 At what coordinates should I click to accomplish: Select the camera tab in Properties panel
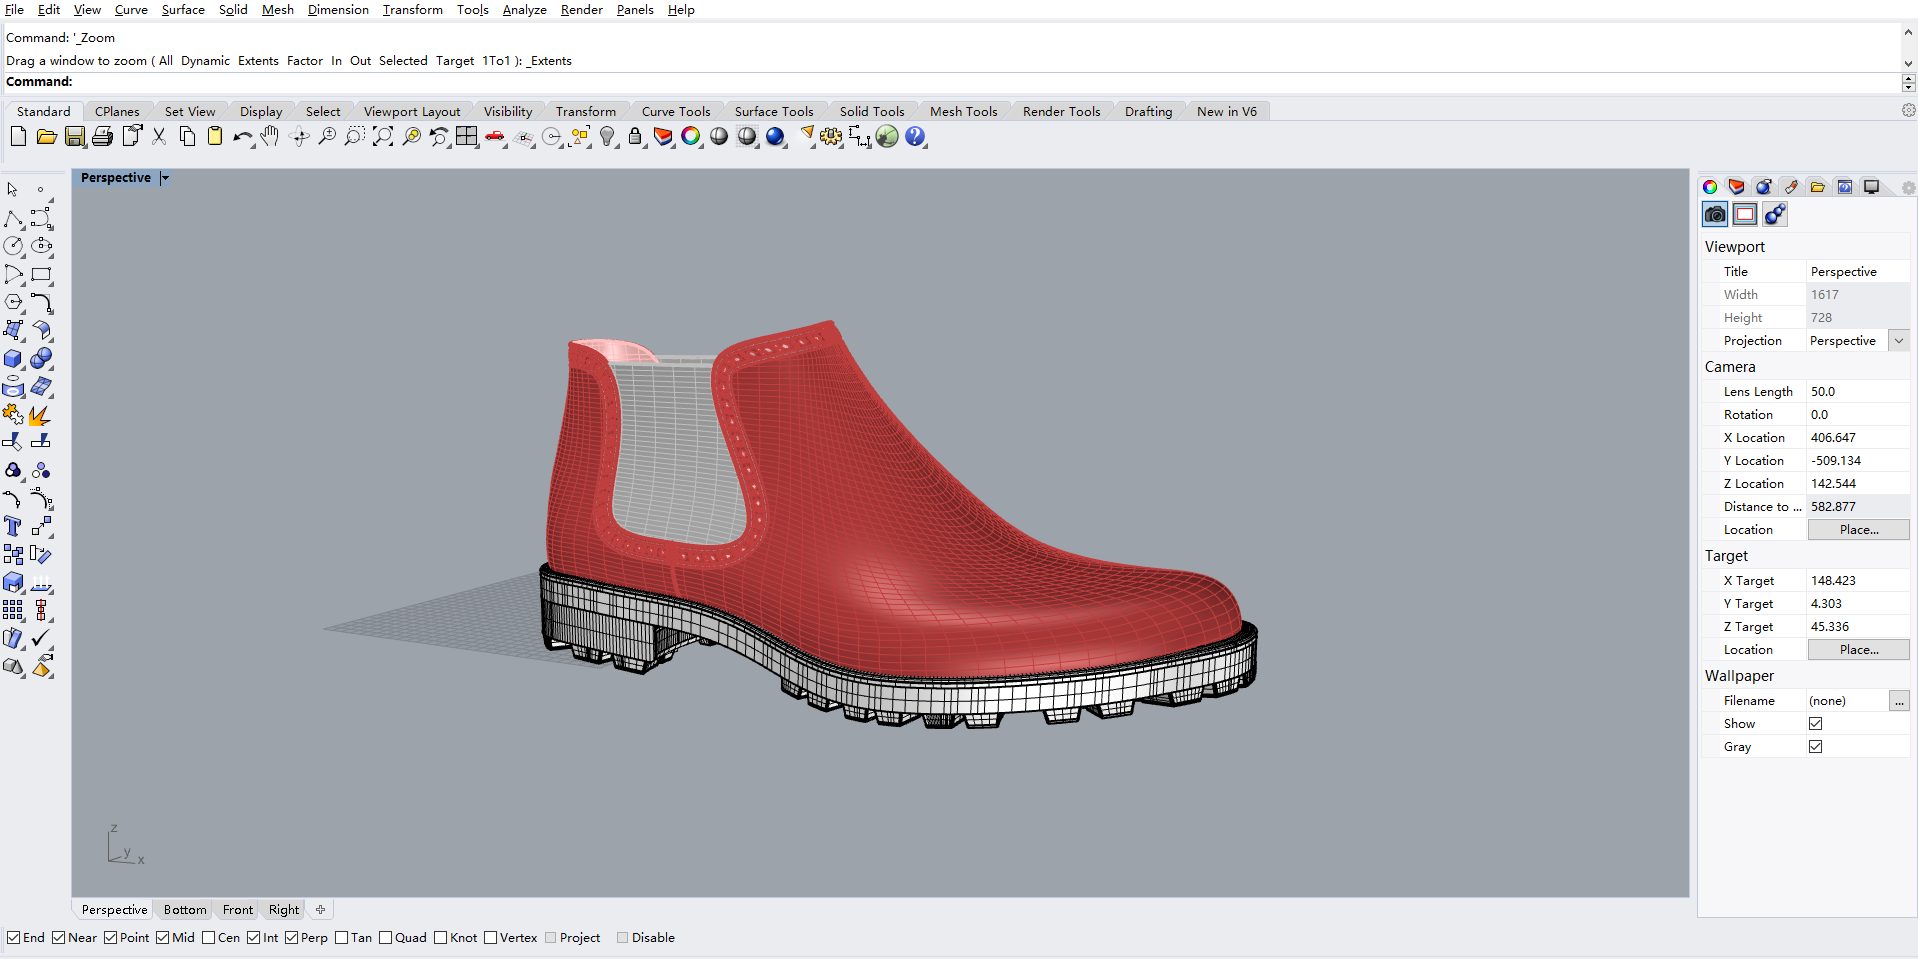[x=1714, y=213]
